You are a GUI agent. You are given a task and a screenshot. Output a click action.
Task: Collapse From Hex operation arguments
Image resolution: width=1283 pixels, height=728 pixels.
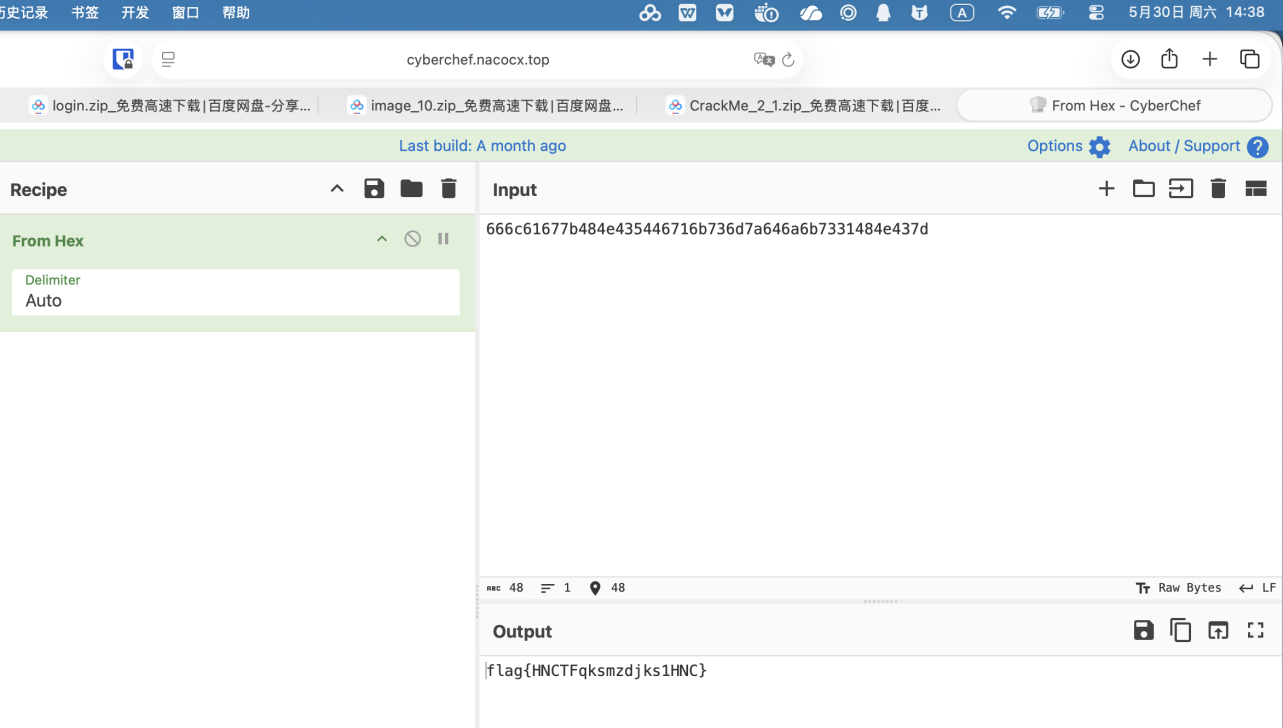(381, 239)
